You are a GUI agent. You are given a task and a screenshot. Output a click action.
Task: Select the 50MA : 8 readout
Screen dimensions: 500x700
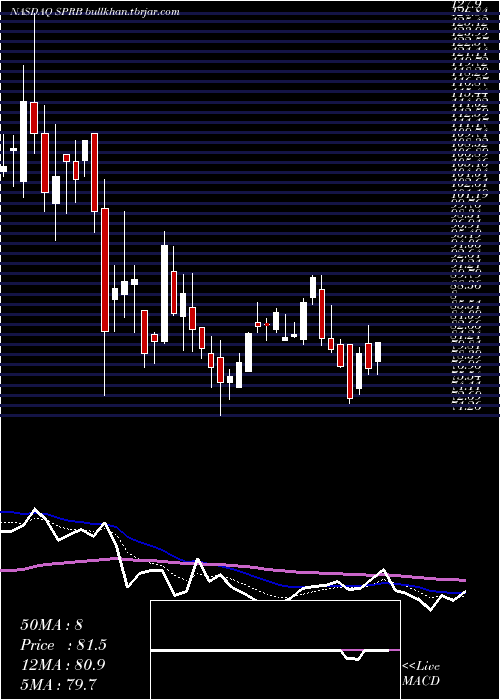click(x=51, y=625)
